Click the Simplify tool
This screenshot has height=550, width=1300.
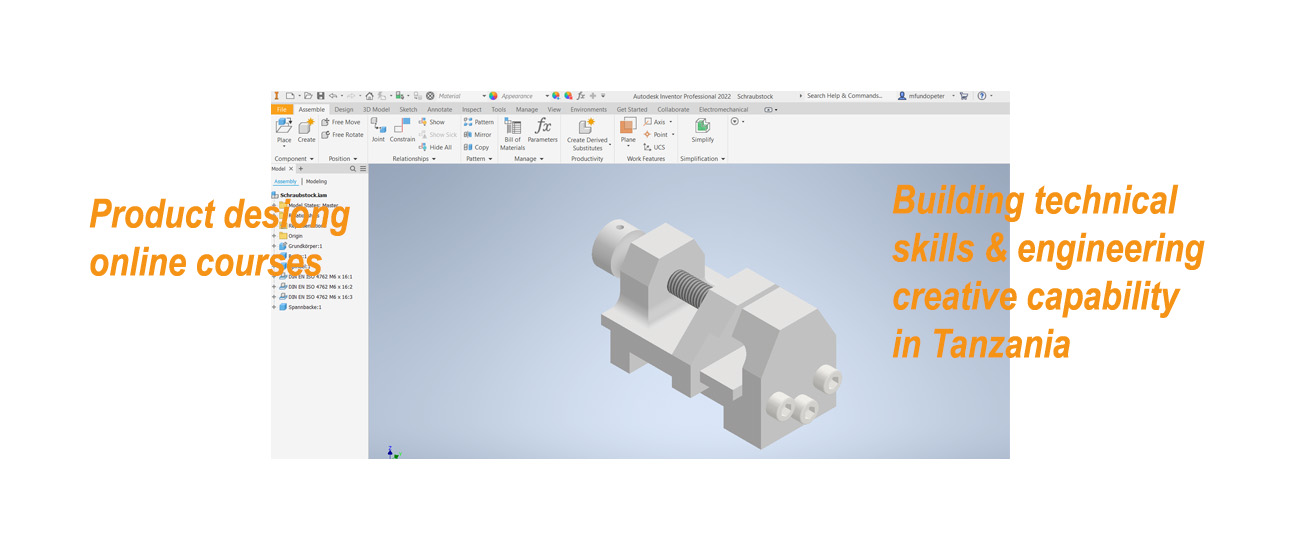pyautogui.click(x=703, y=129)
